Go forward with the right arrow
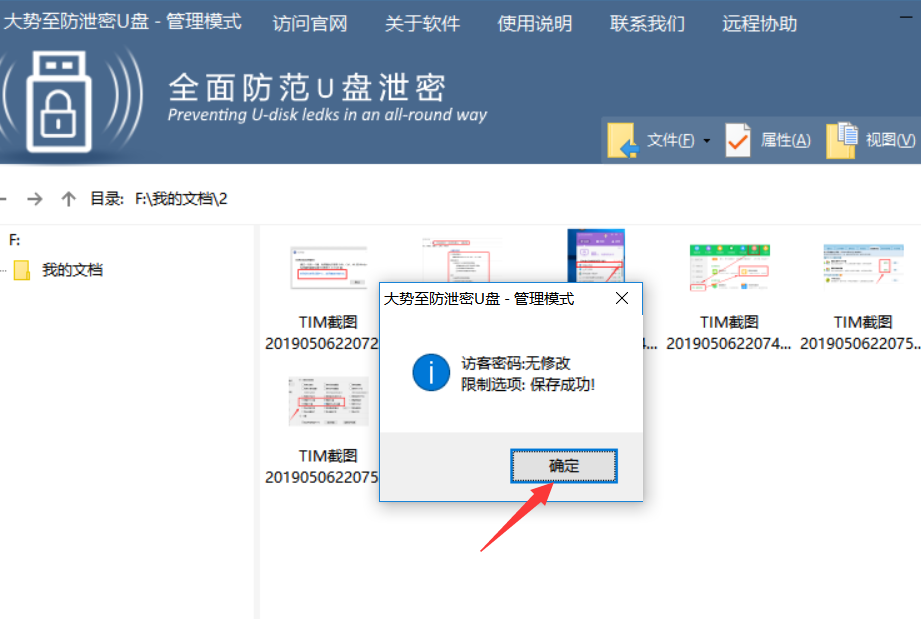Screen dimensions: 921x619 click(x=35, y=199)
